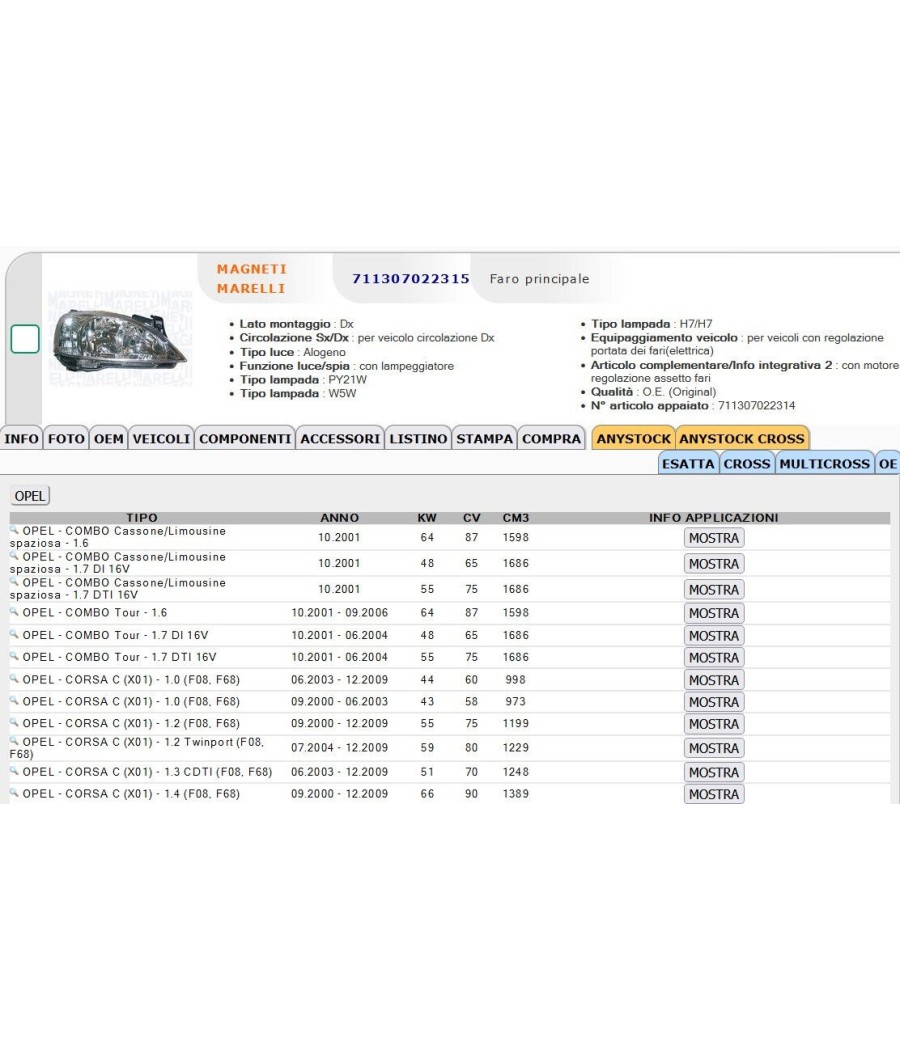Click MOSTRA for CORSA C 1.4

pos(714,794)
